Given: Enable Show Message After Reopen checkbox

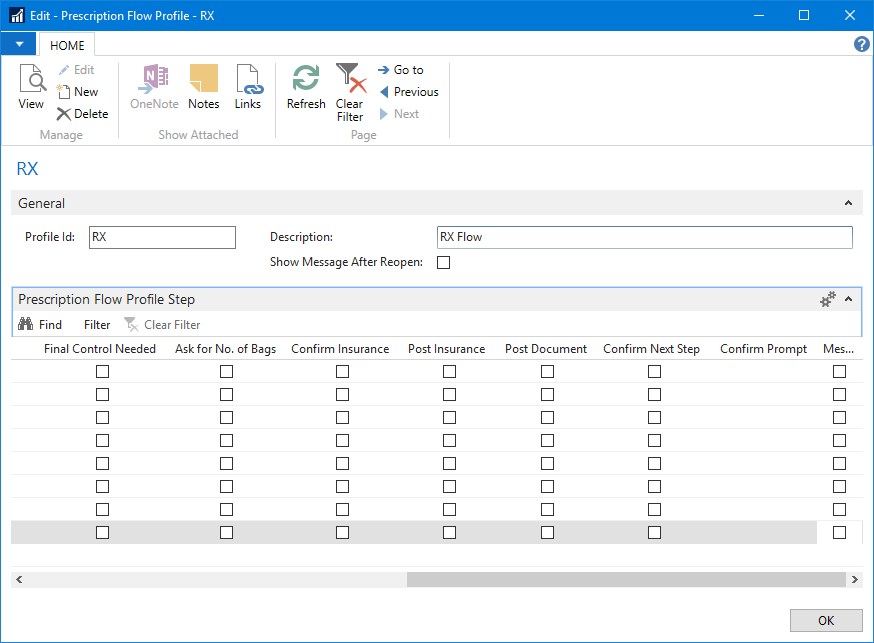Looking at the screenshot, I should point(444,263).
